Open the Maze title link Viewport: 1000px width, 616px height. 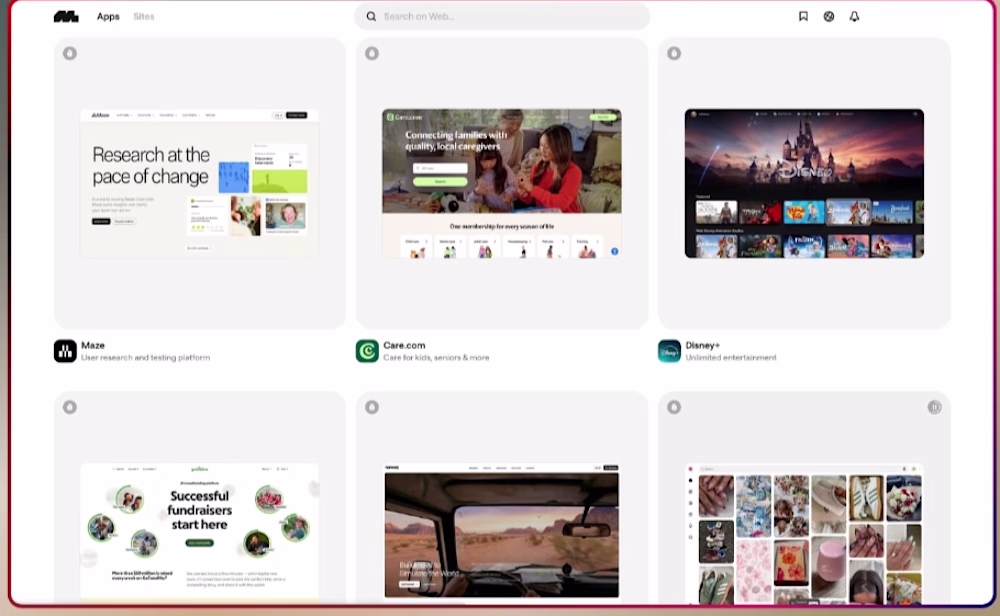93,345
